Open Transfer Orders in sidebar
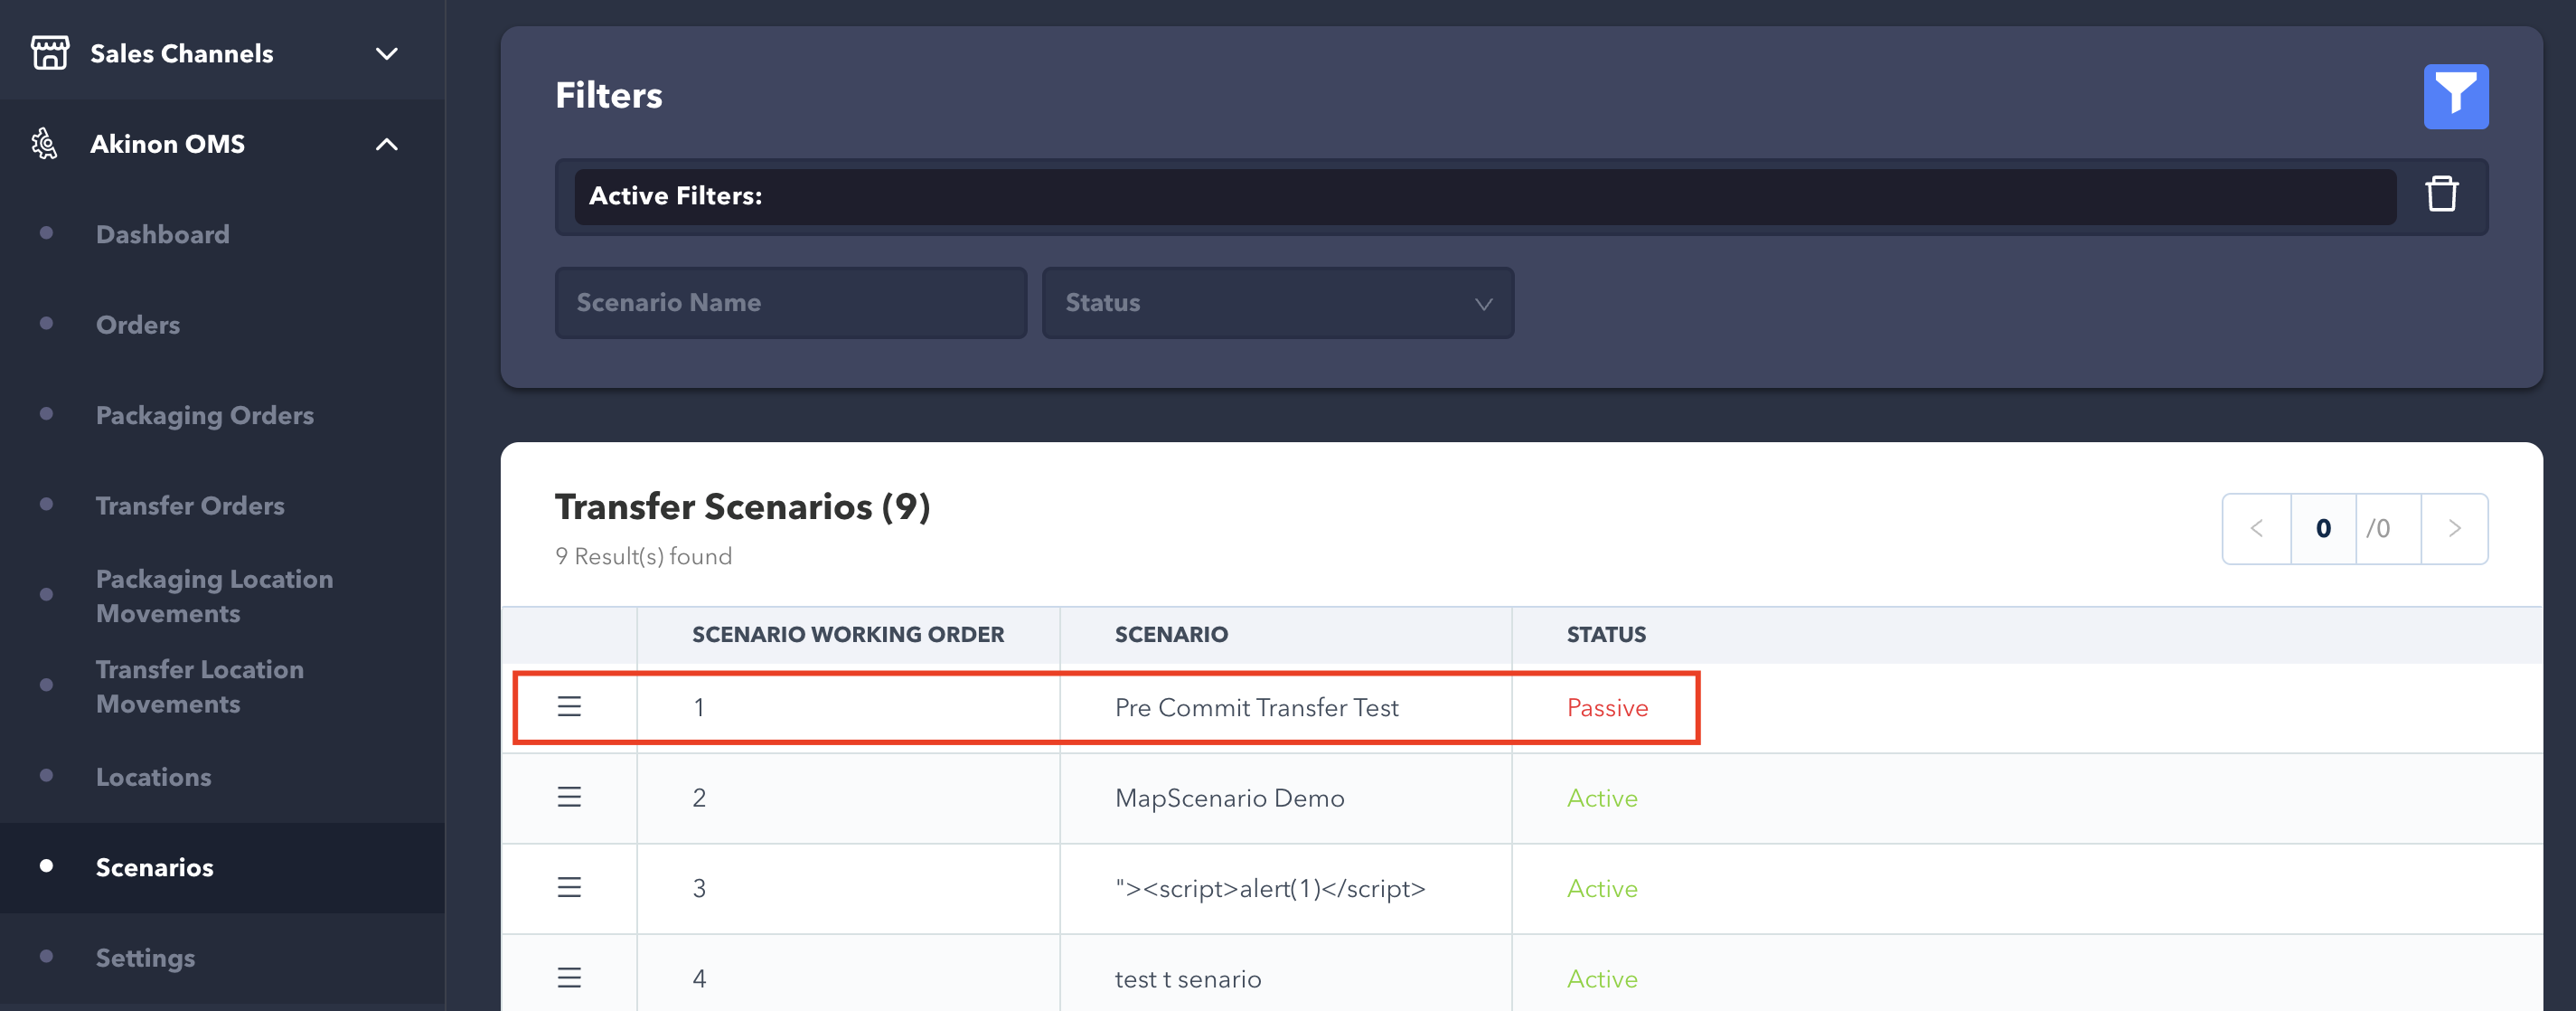 [x=189, y=506]
